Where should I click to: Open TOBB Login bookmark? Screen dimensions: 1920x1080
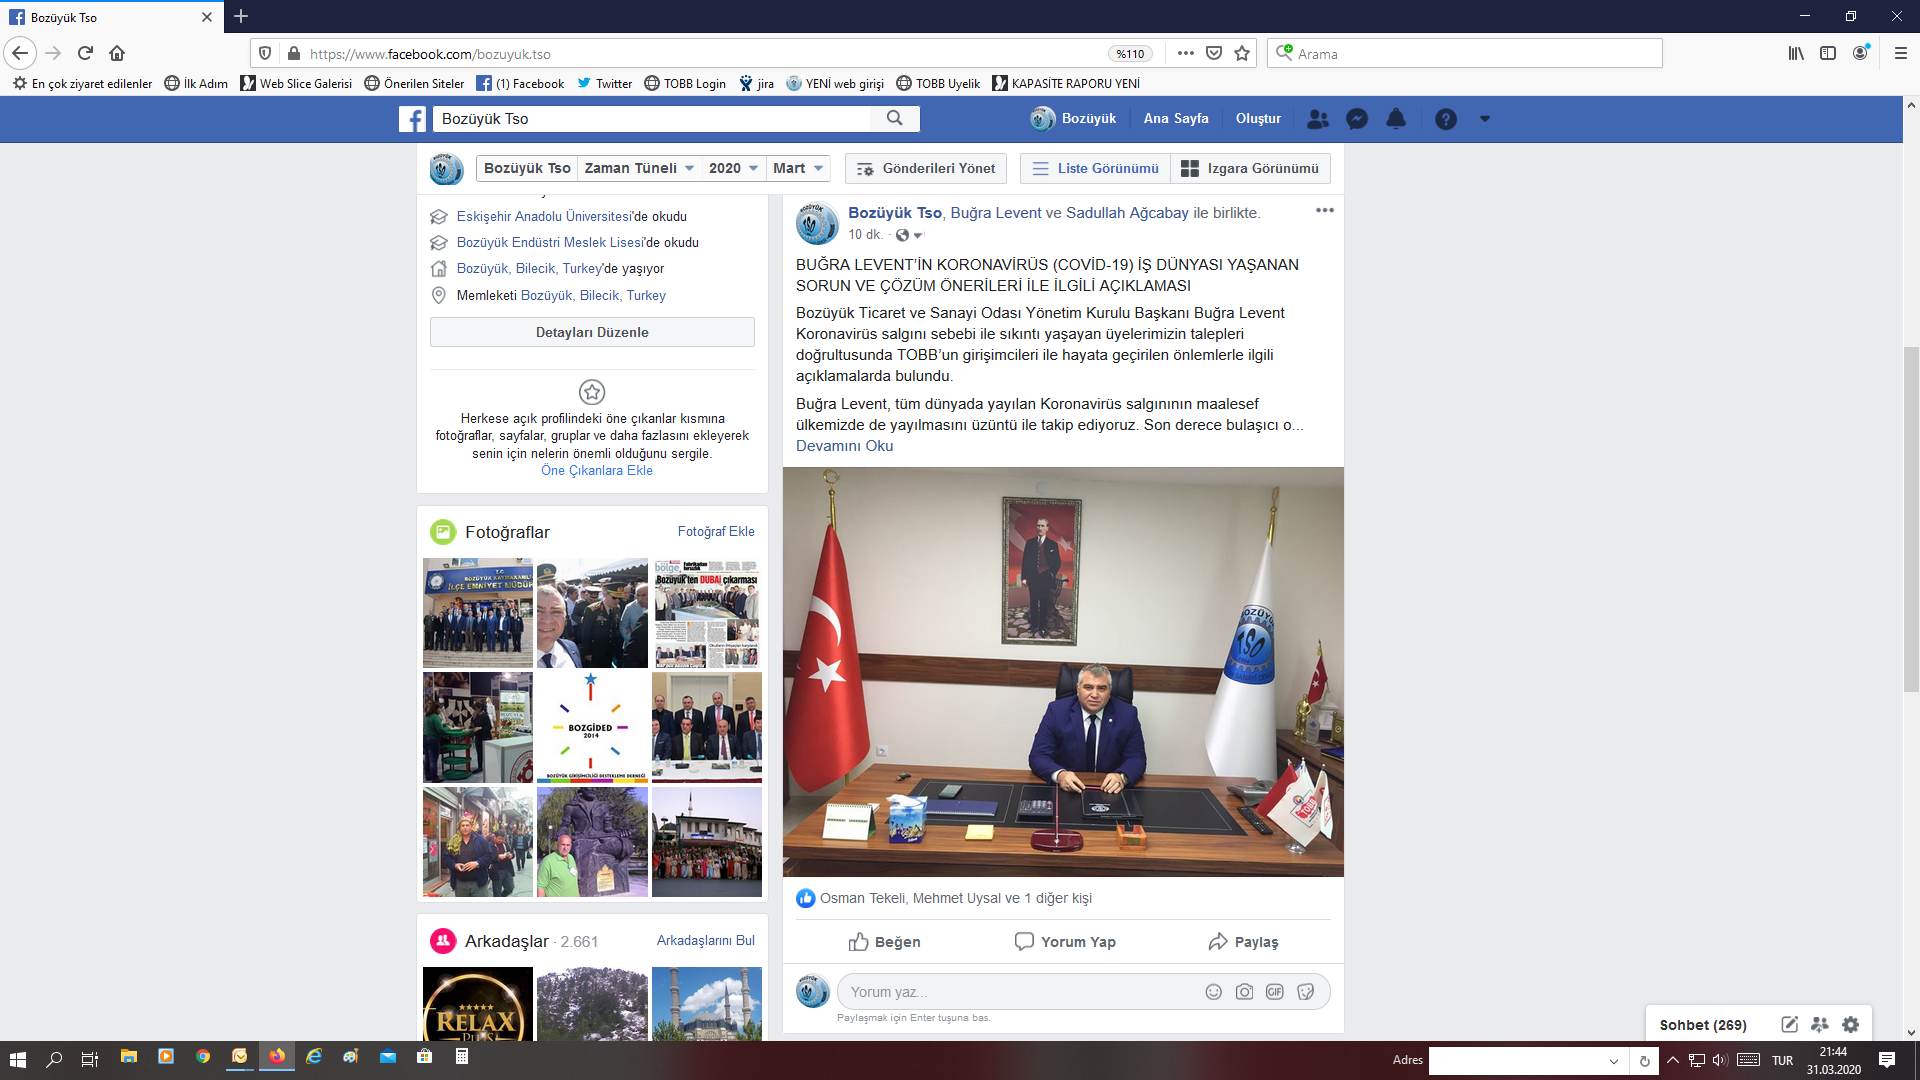(685, 84)
